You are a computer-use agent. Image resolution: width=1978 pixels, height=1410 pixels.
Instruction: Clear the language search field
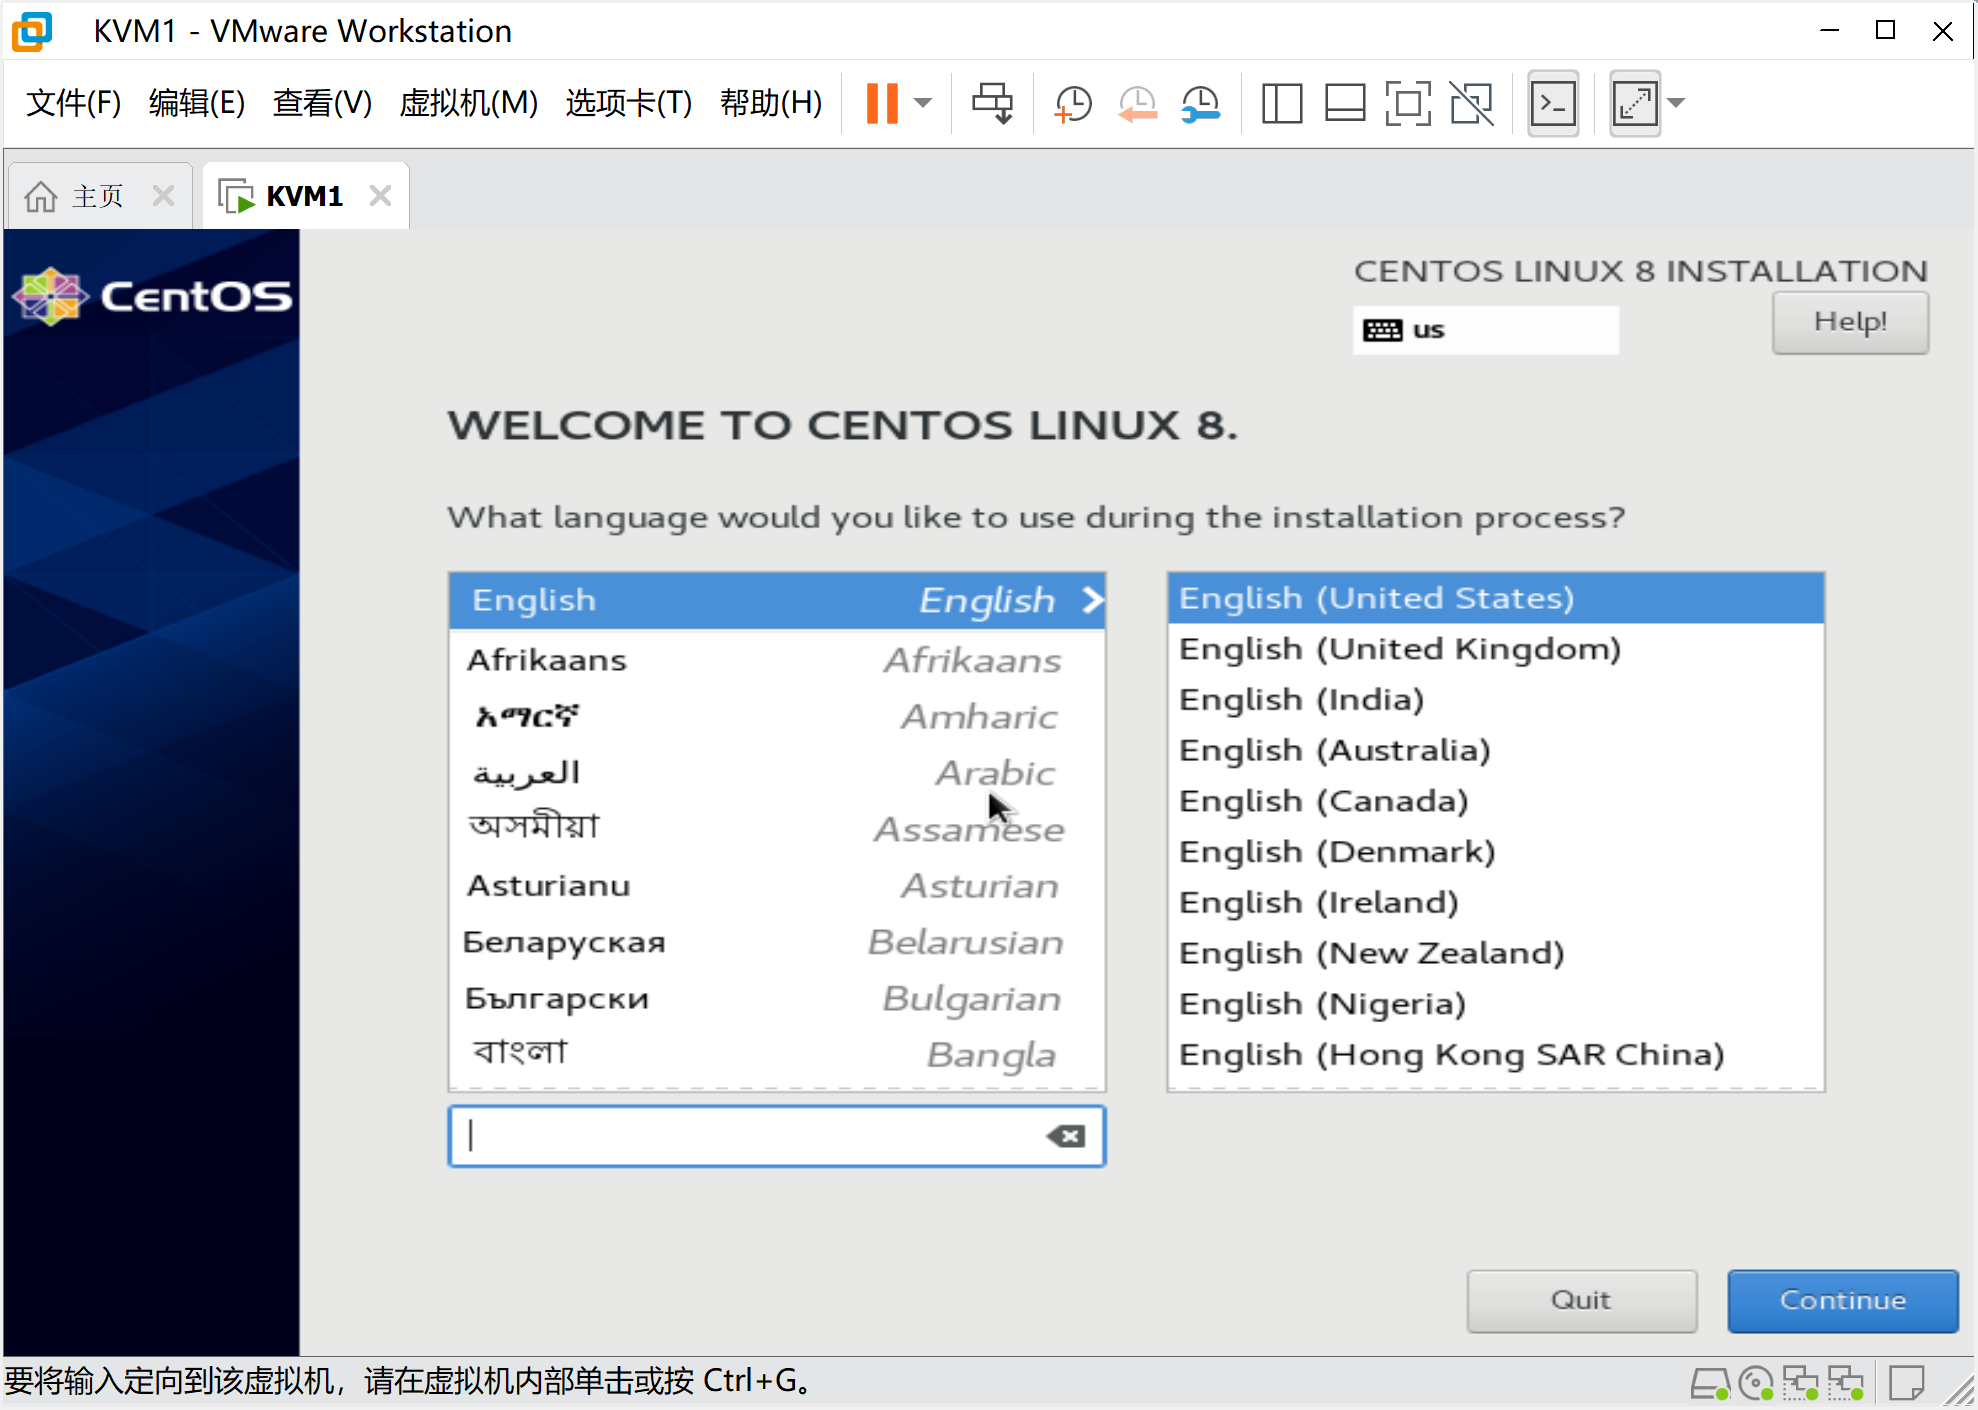pyautogui.click(x=1066, y=1136)
